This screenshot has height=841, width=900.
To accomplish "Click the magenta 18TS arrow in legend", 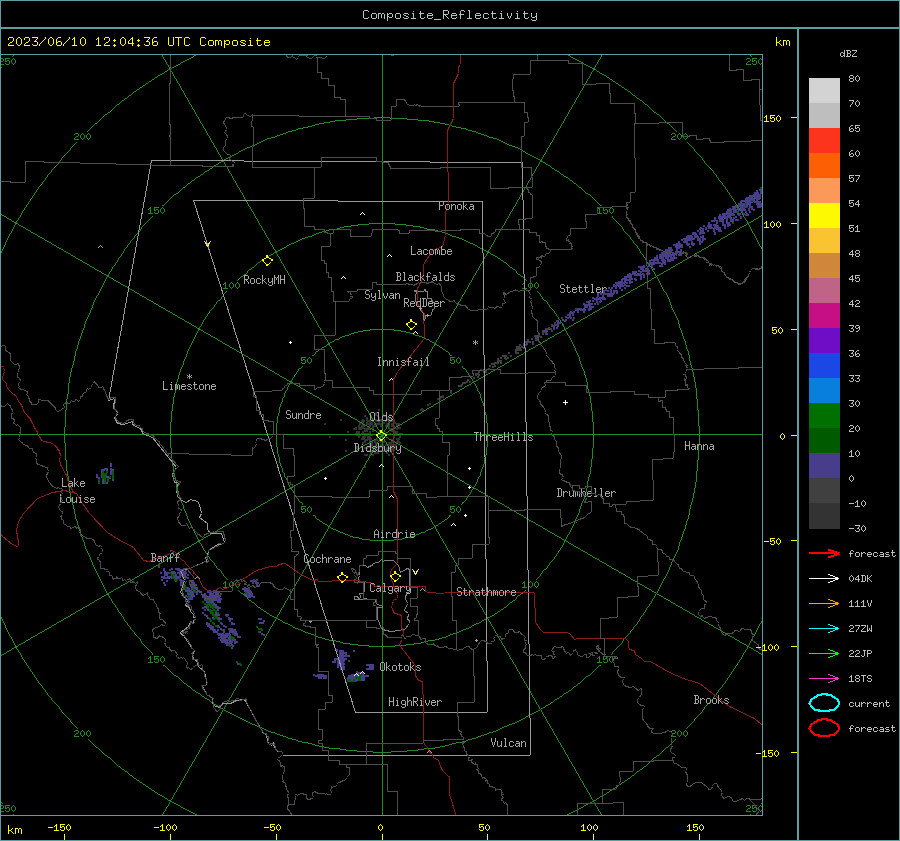I will 824,679.
